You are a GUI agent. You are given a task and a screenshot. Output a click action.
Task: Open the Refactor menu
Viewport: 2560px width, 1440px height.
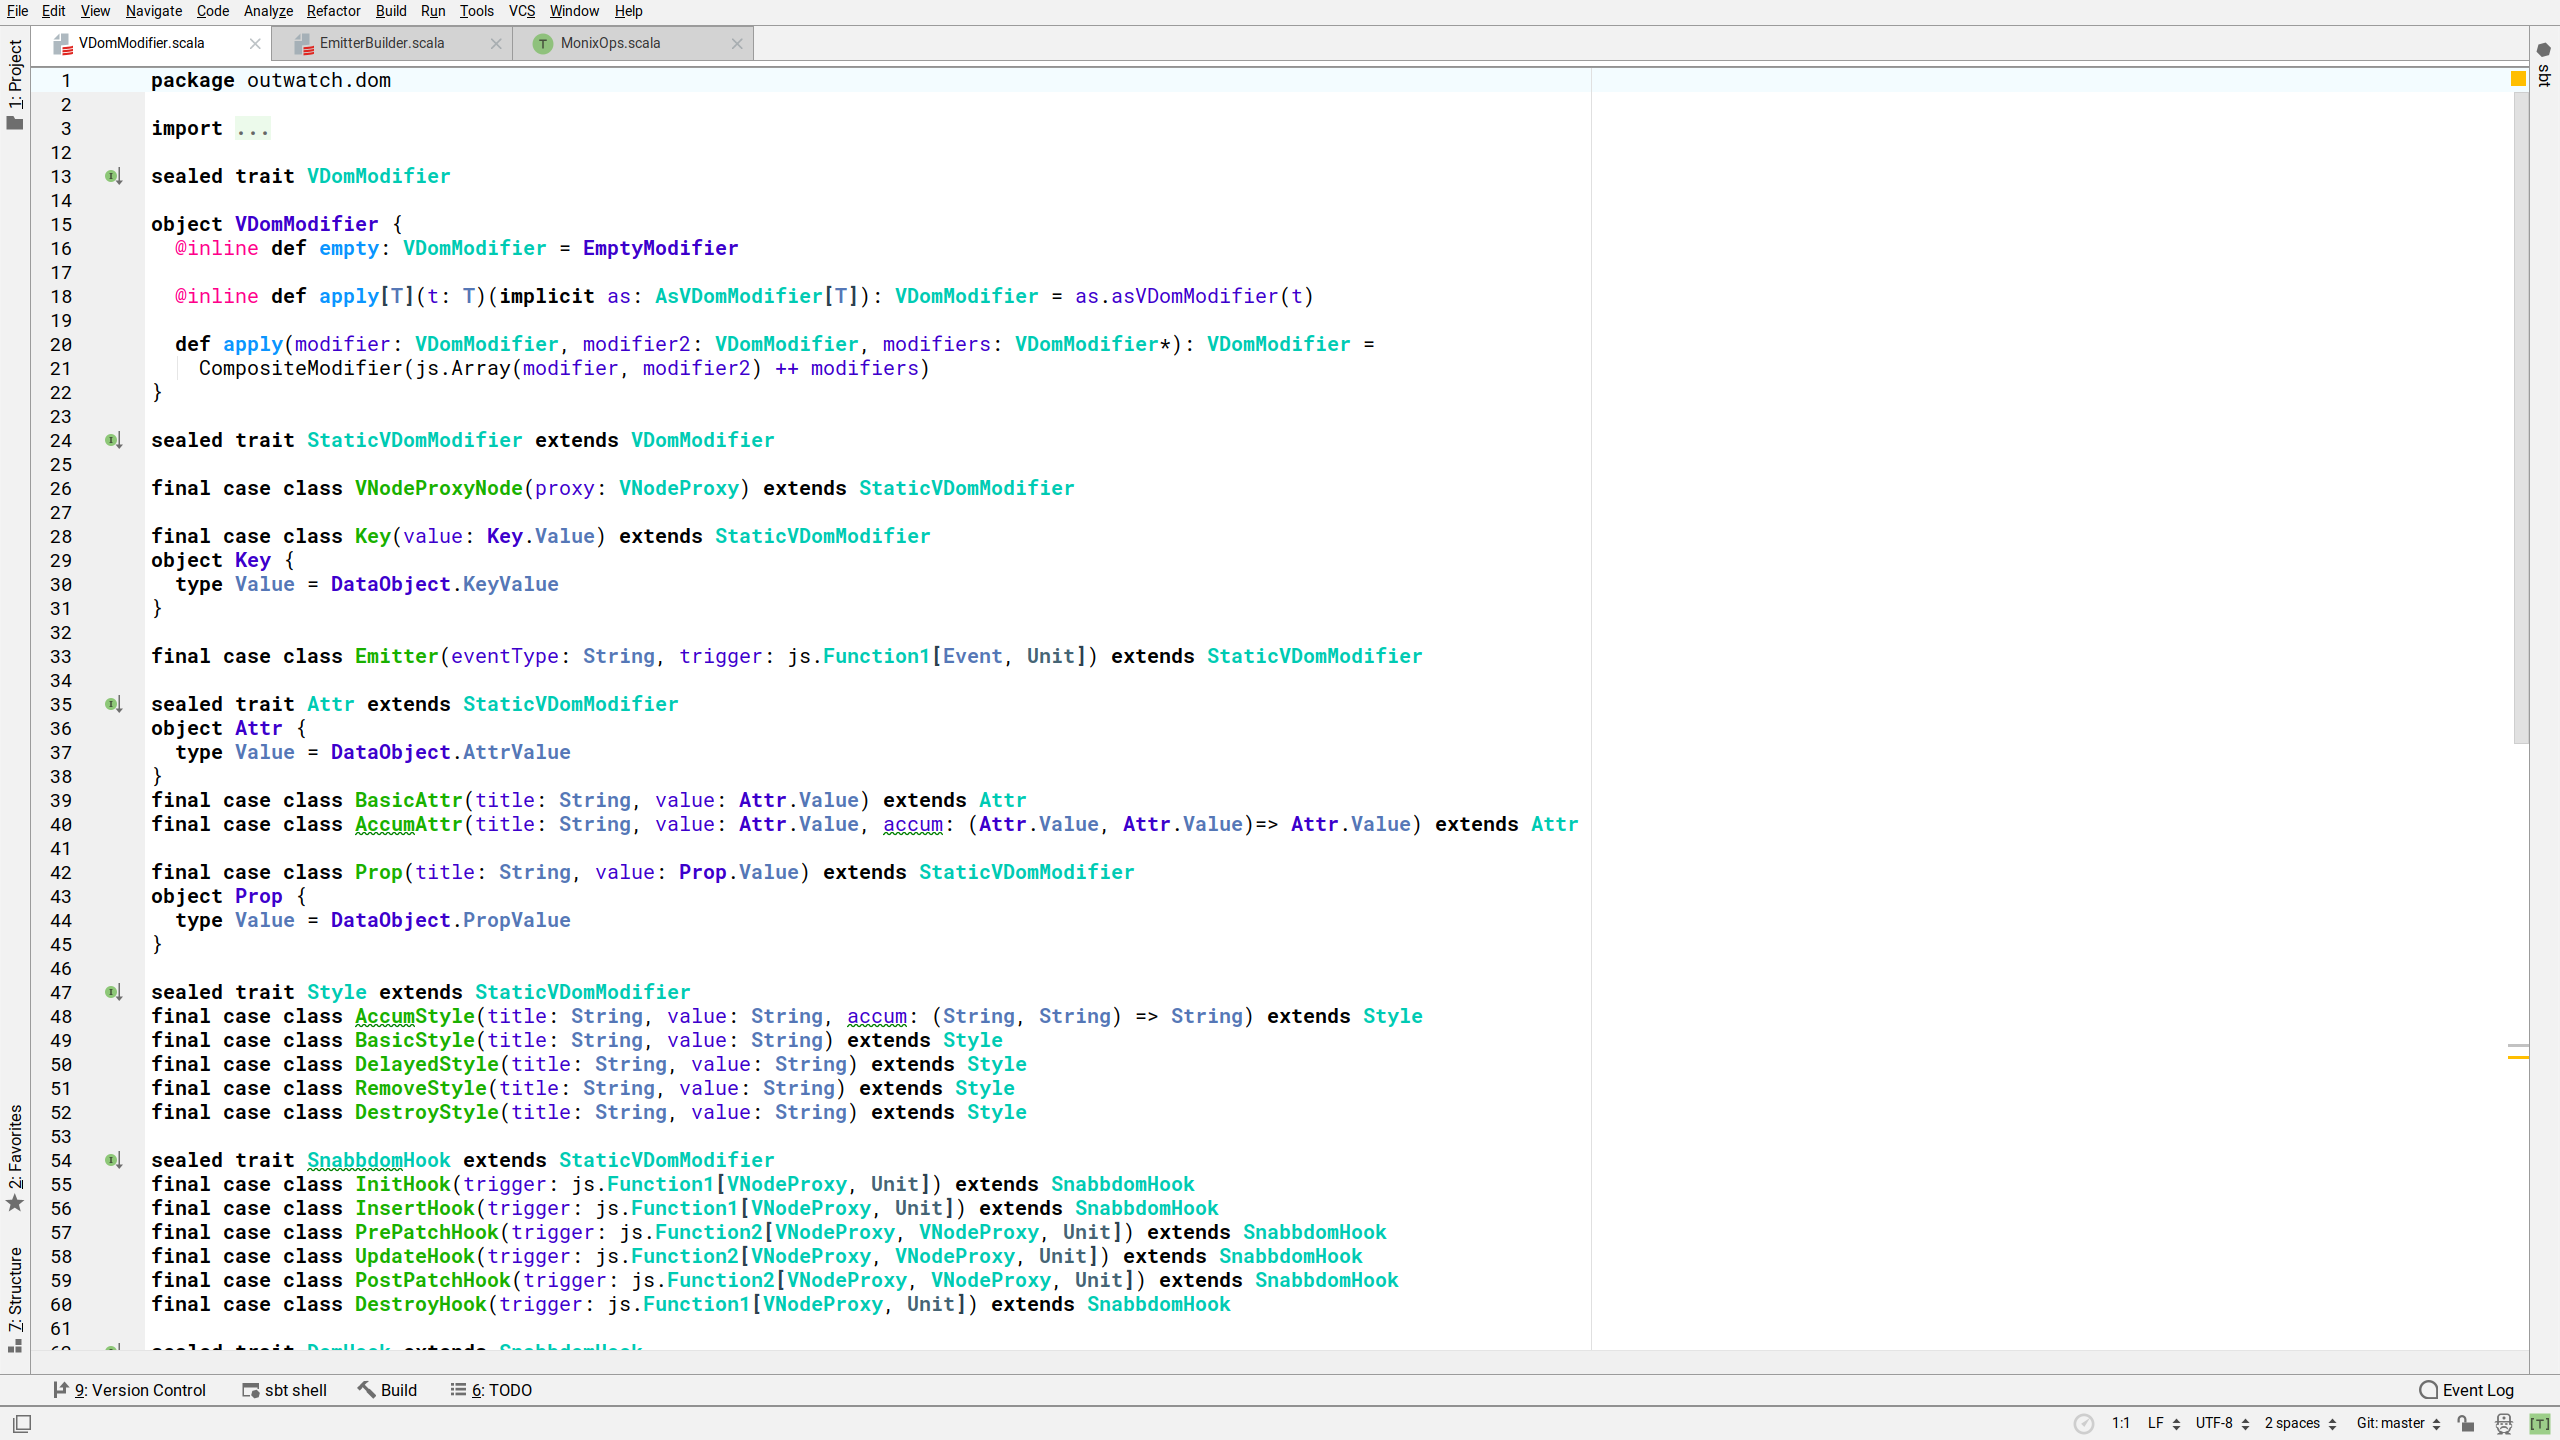point(333,11)
